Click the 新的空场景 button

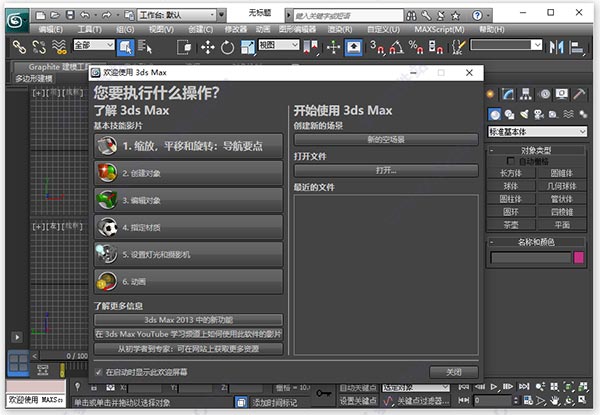(386, 140)
